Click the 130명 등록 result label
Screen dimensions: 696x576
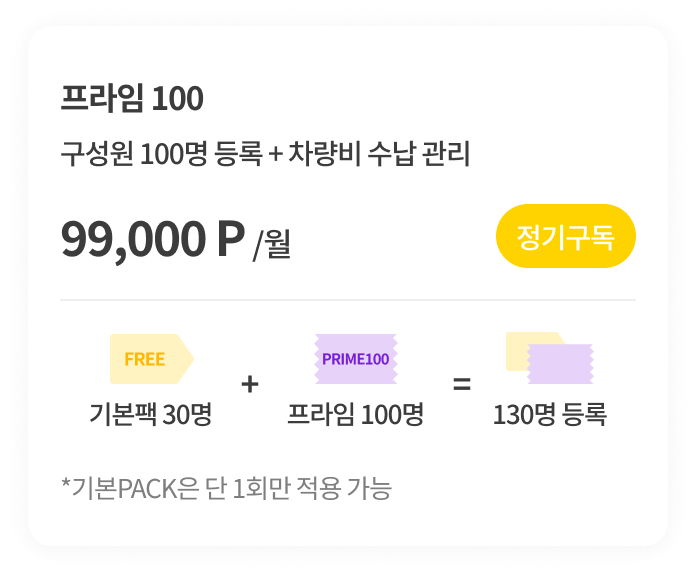(x=550, y=414)
